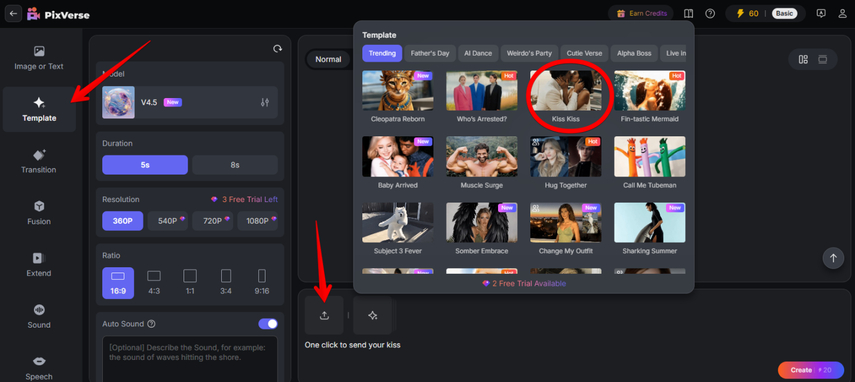Open the Sound tool in sidebar
This screenshot has height=382, width=855.
(x=39, y=316)
